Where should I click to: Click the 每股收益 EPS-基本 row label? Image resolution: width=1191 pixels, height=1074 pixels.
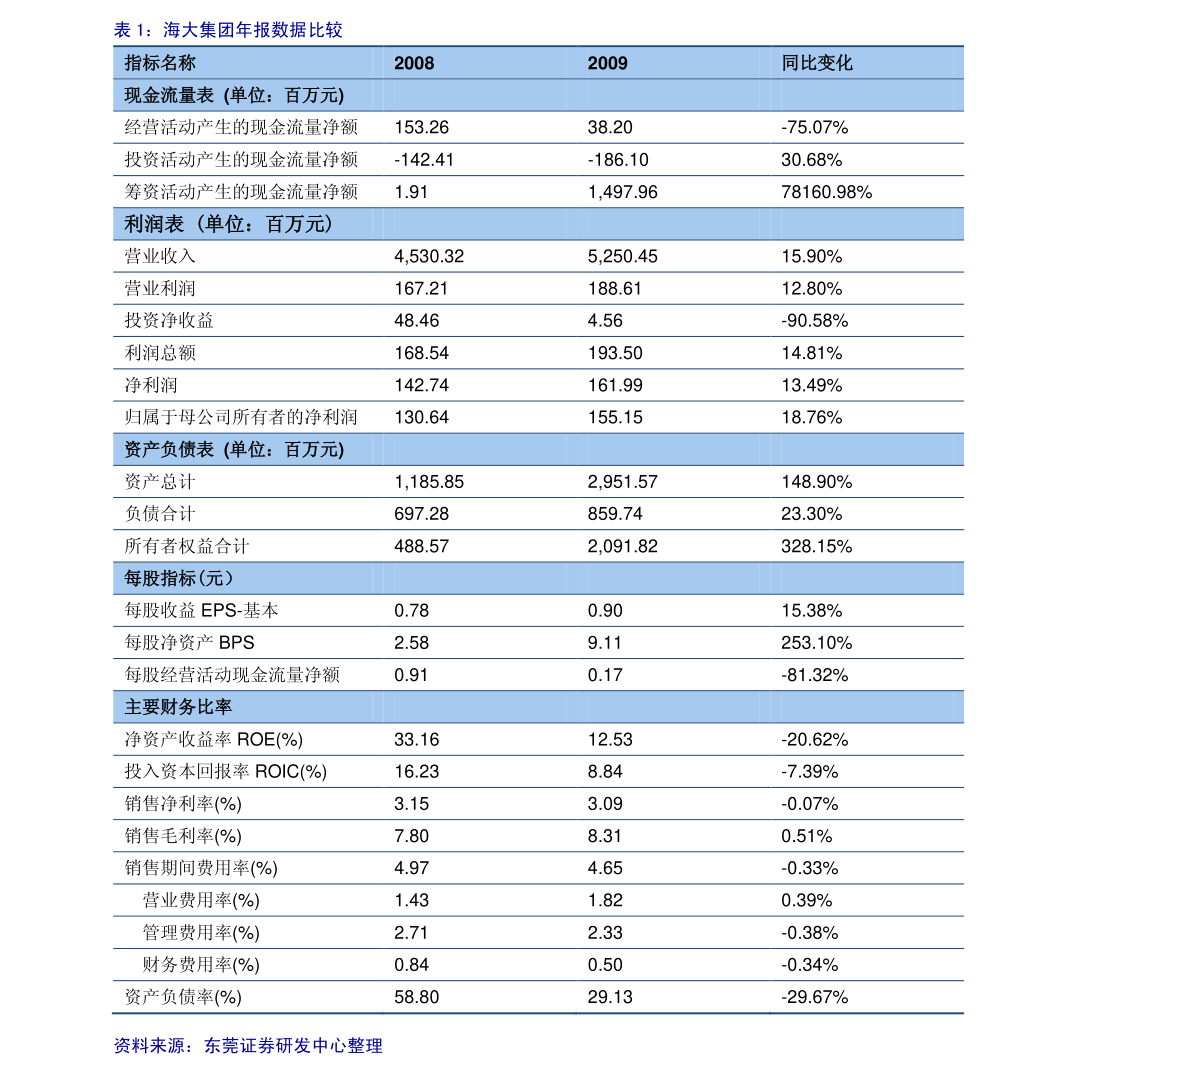click(201, 611)
